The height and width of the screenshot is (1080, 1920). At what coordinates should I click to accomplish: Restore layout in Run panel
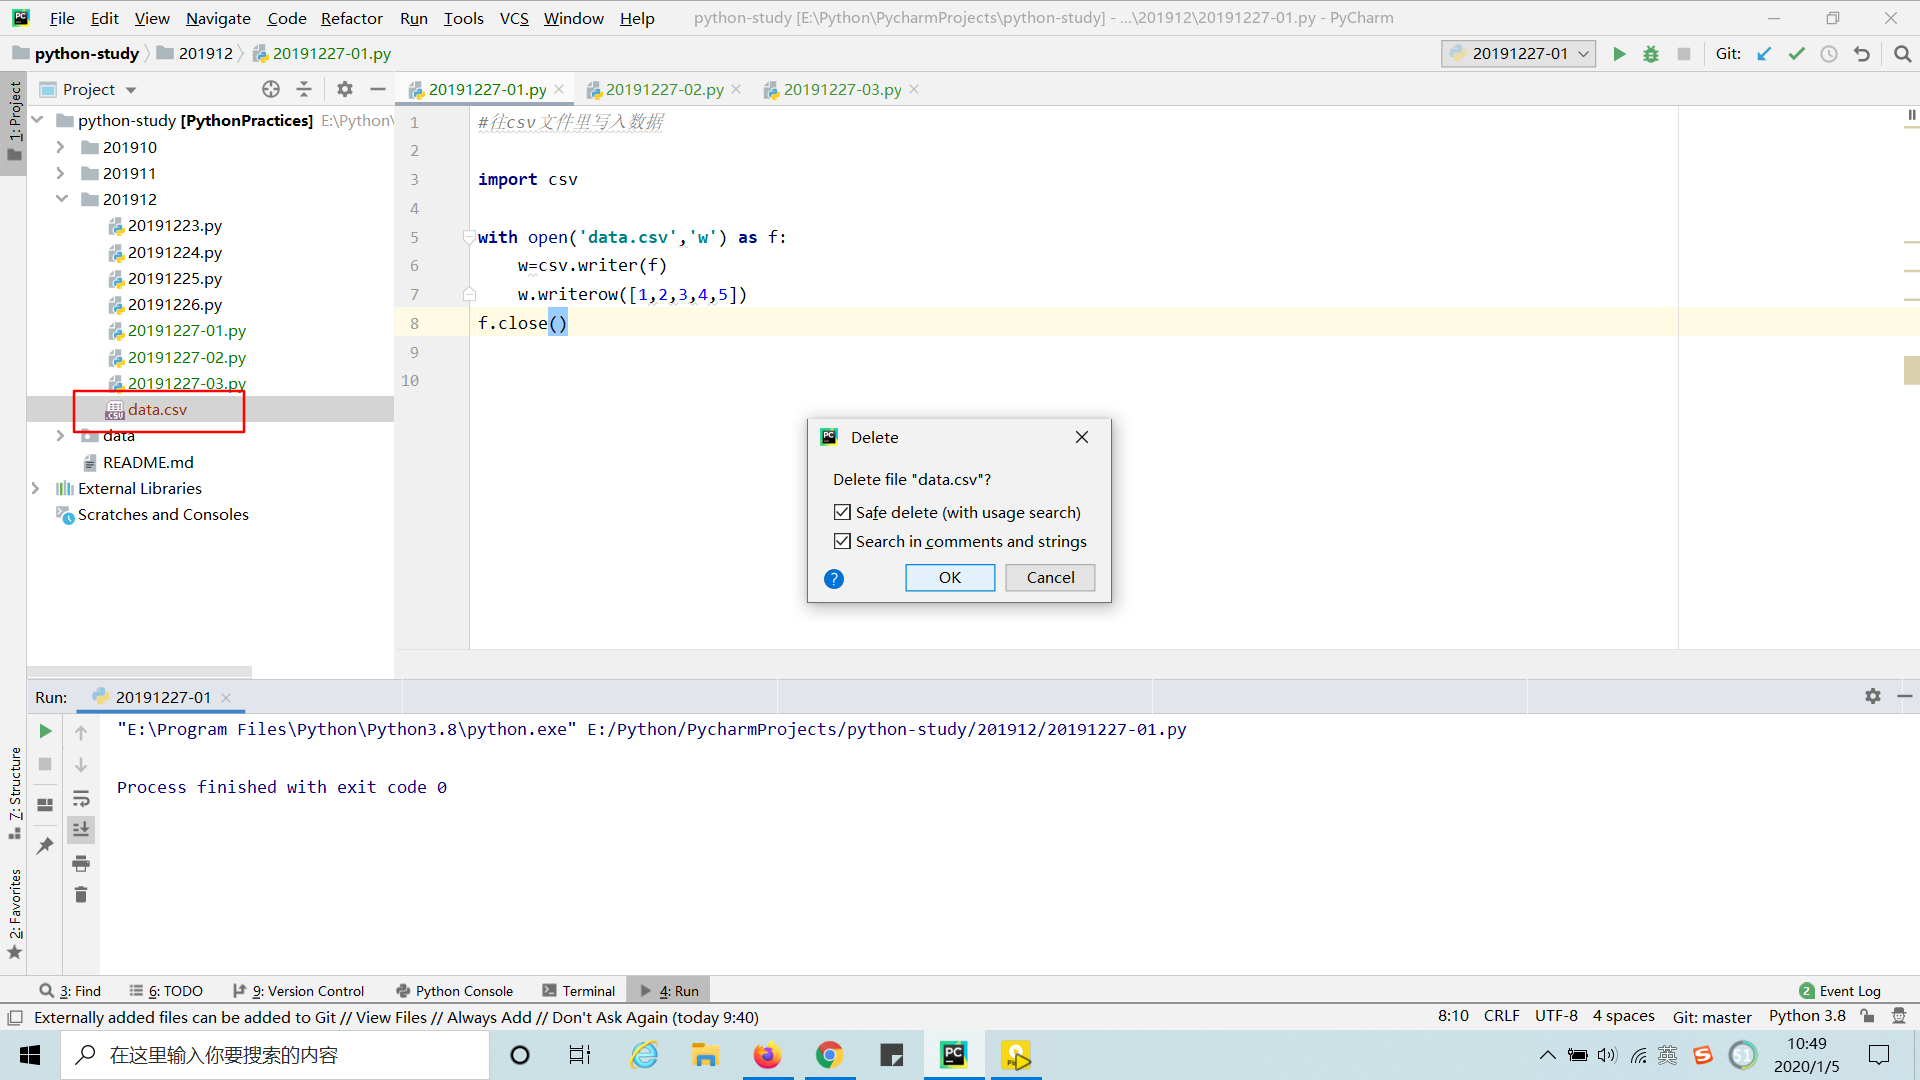coord(45,804)
